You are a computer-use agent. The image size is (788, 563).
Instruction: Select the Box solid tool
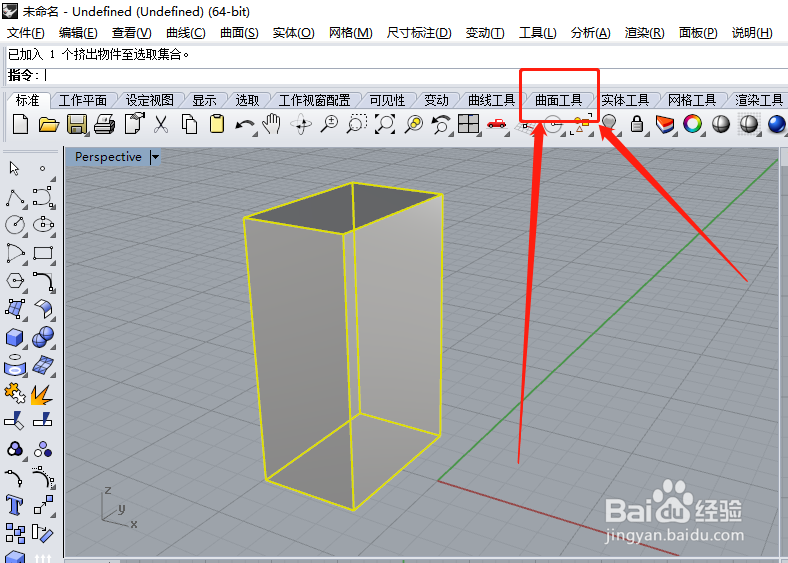(15, 337)
